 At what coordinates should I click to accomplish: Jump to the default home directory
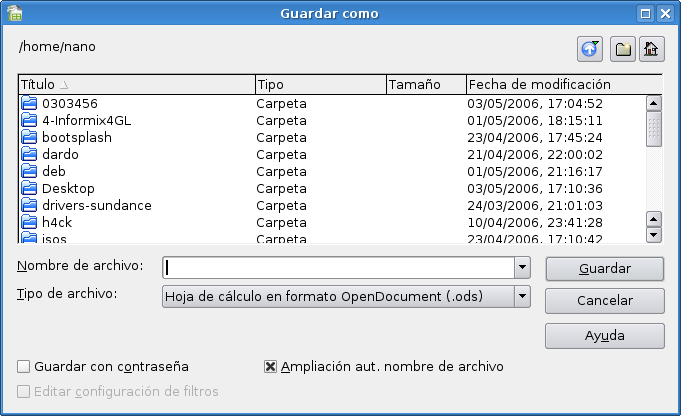pos(651,47)
